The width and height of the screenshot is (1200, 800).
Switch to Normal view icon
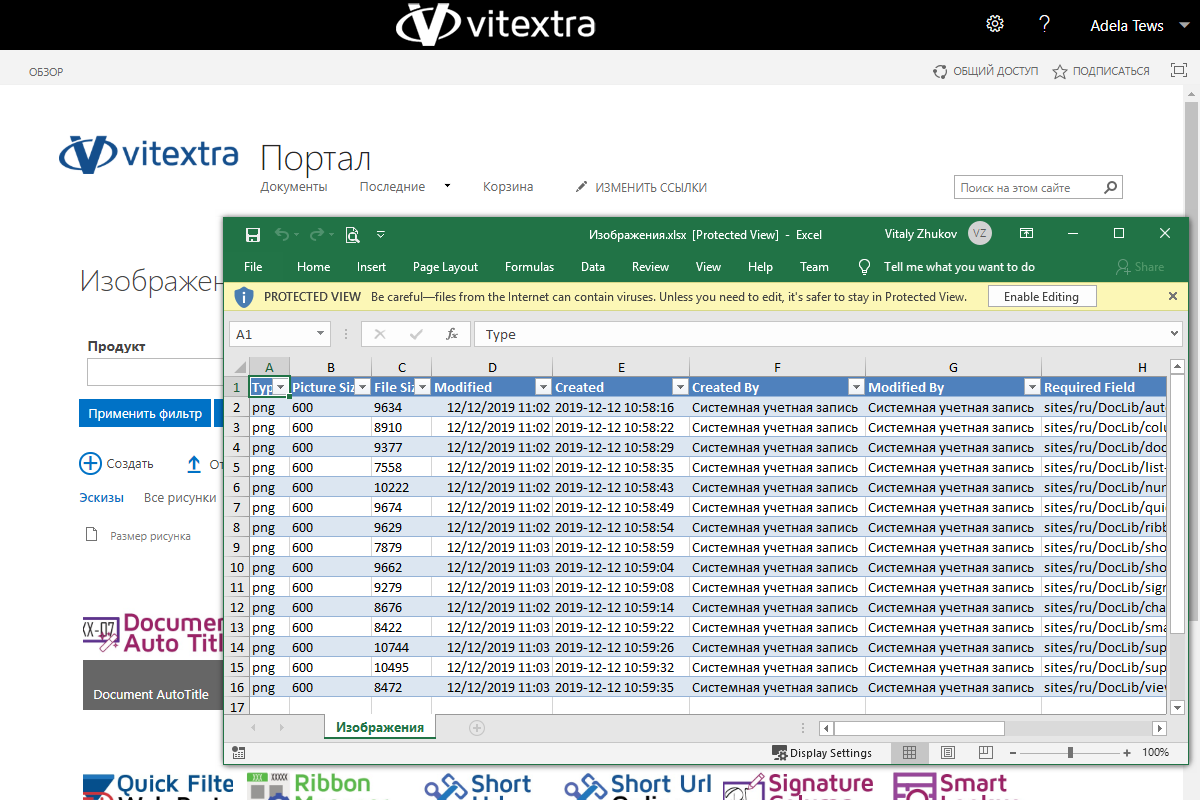tap(909, 752)
